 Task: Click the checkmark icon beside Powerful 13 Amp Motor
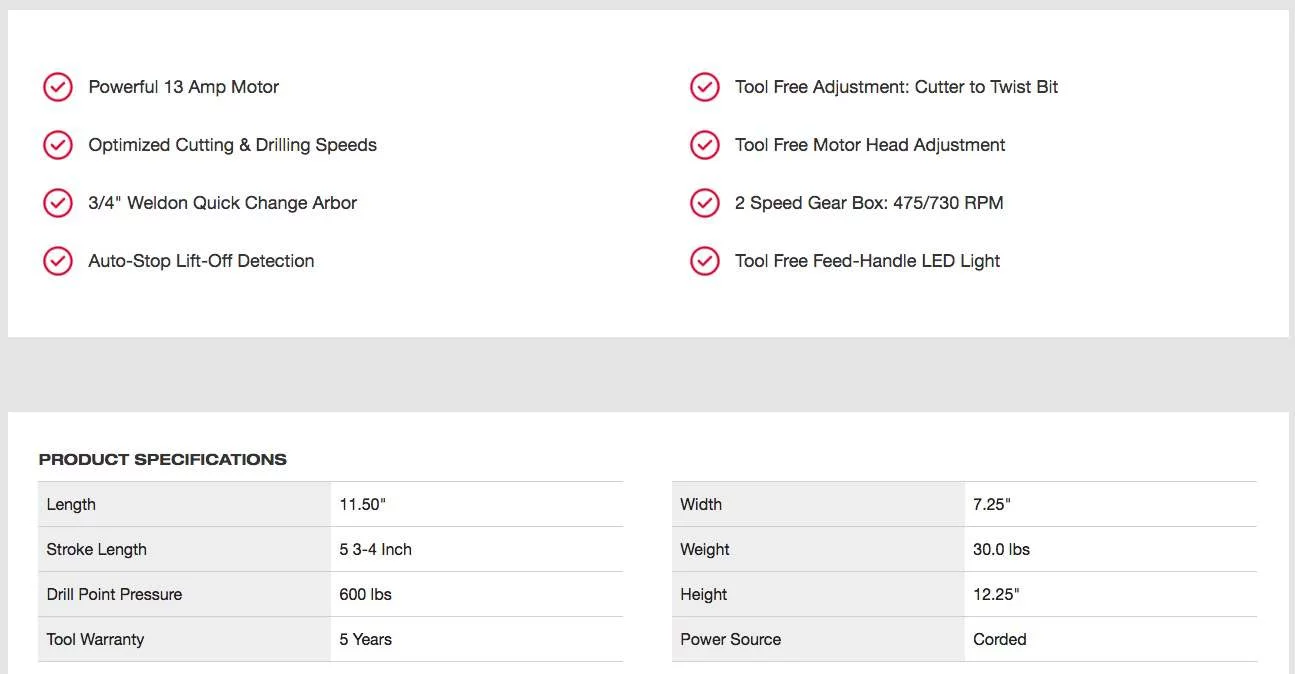58,87
